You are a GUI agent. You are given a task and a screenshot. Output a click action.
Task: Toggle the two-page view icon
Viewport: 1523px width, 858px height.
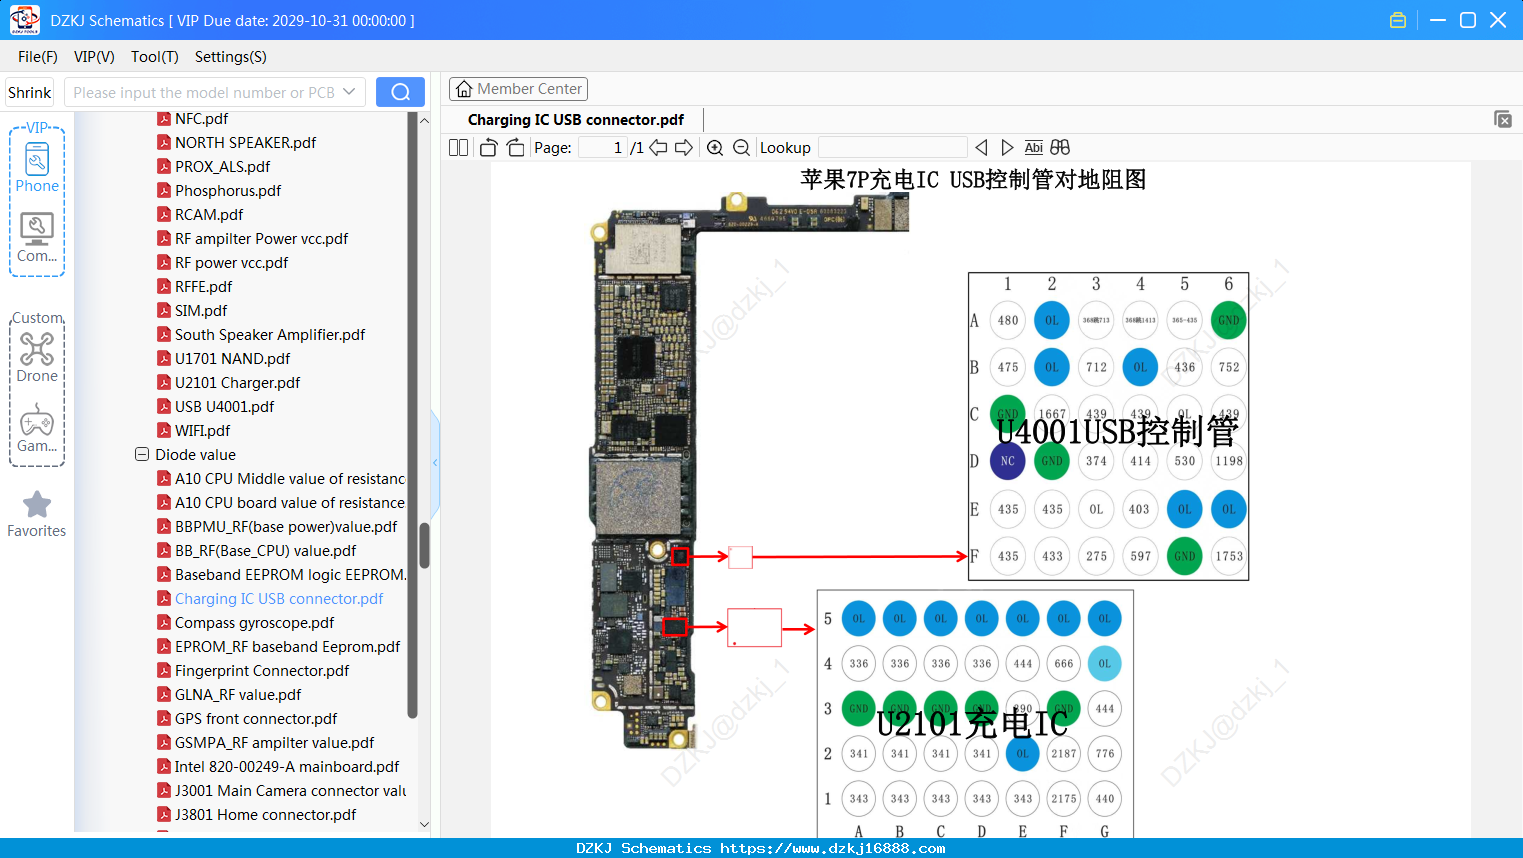click(459, 148)
